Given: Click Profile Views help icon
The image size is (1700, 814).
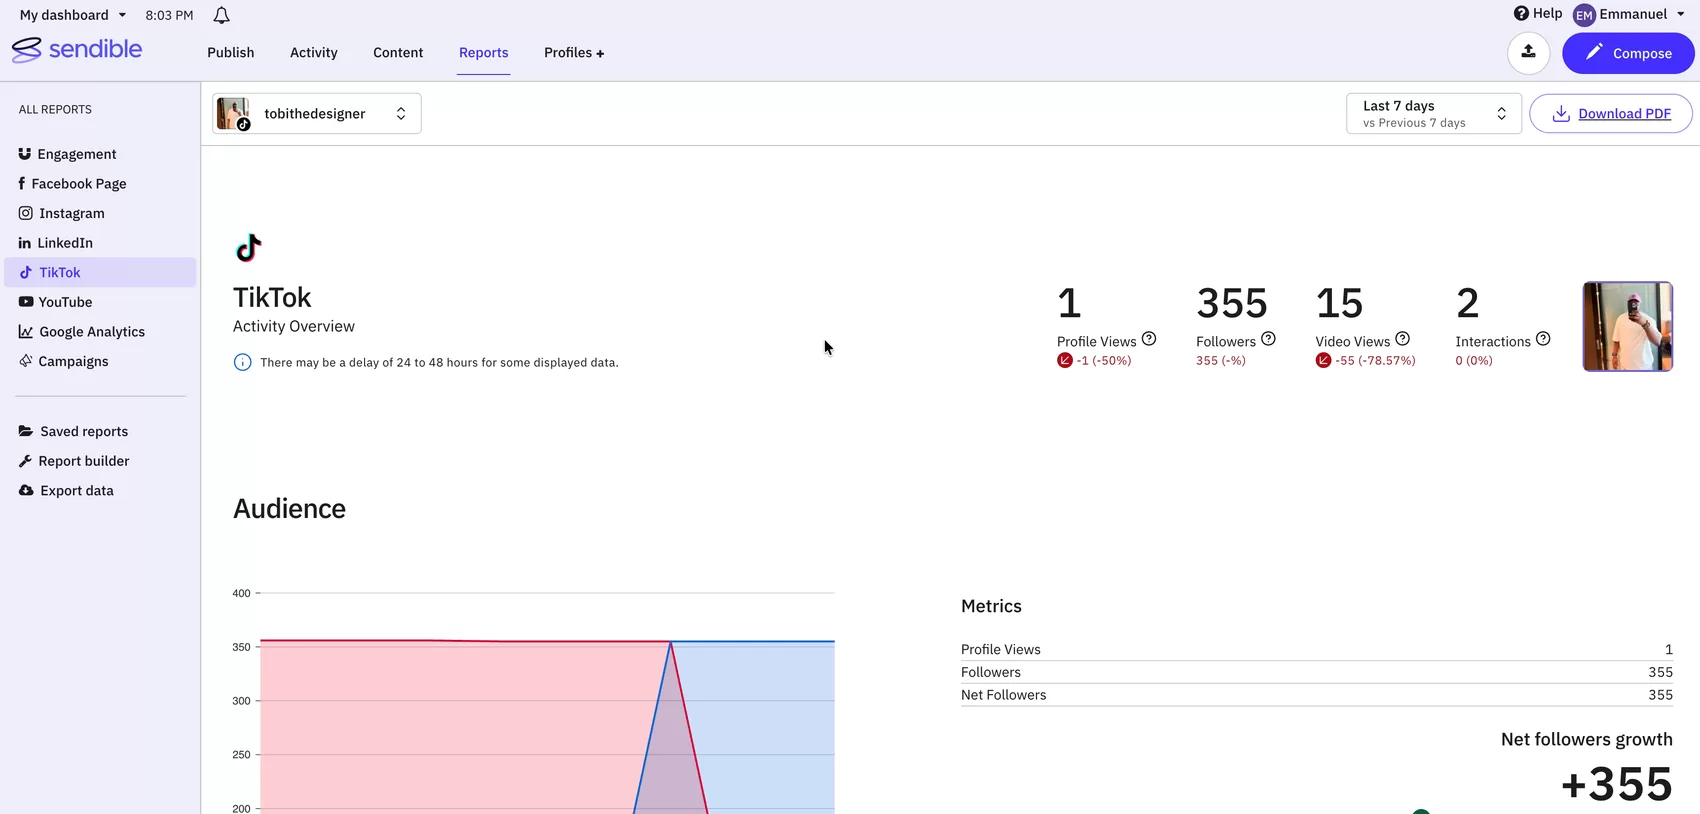Looking at the screenshot, I should pyautogui.click(x=1149, y=339).
